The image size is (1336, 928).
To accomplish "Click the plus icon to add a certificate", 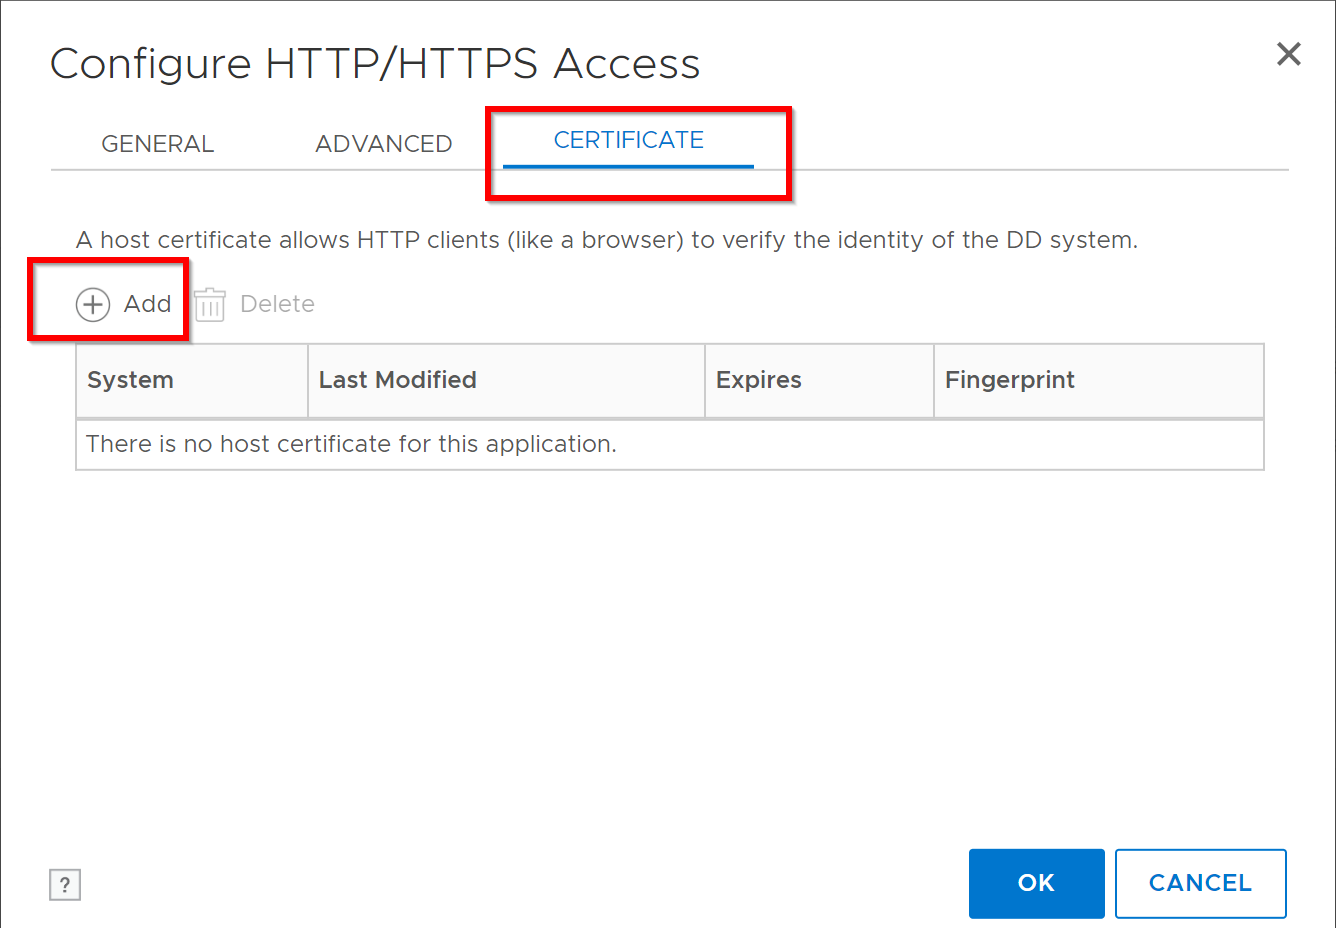I will pos(92,304).
